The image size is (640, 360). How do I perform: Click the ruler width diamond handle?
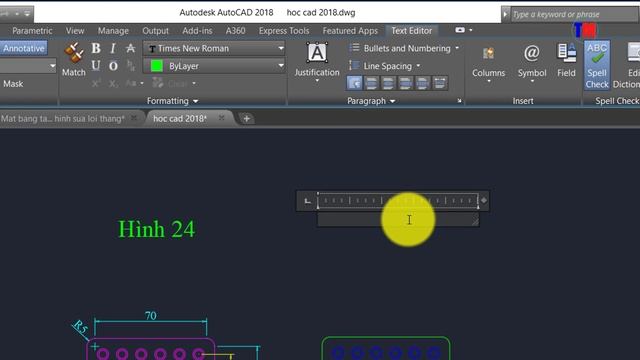tap(484, 200)
